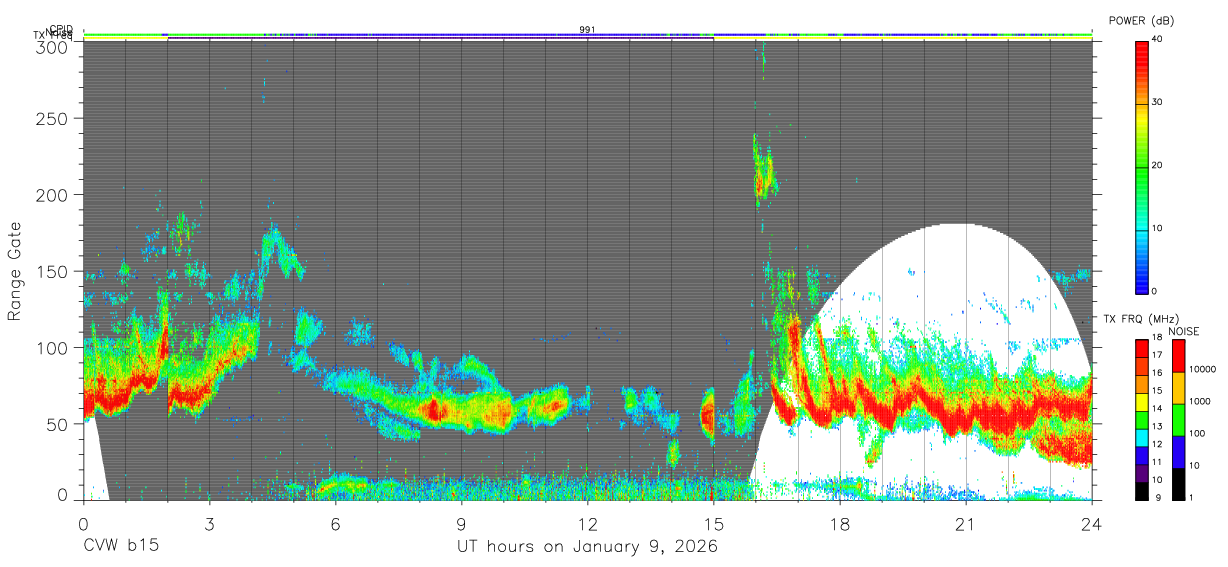Image resolution: width=1228 pixels, height=567 pixels.
Task: Click the 15 MHz tick on TX FRQ scale
Action: click(1157, 392)
